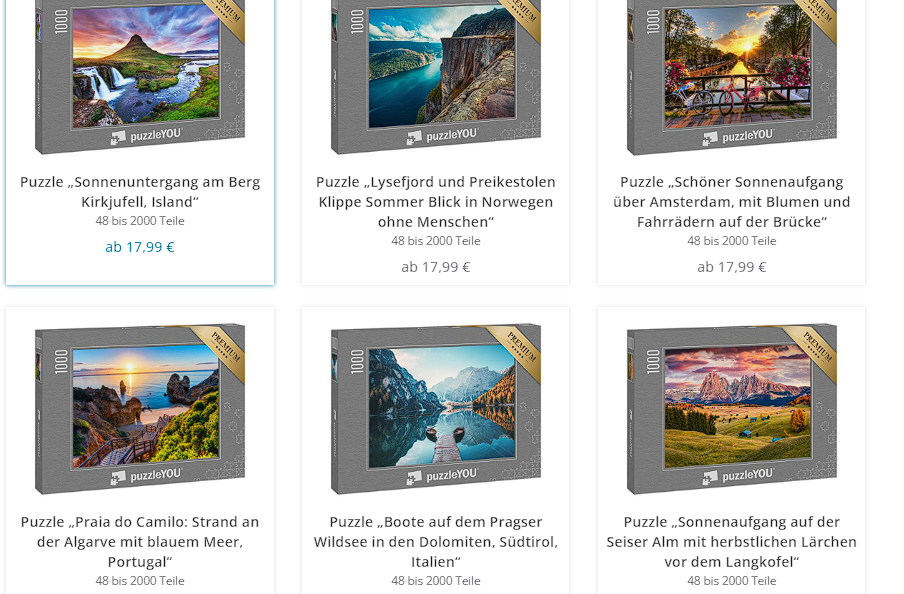Click the puzzleYOU logo on Seiser Alm box
The image size is (904, 594).
pyautogui.click(x=739, y=476)
